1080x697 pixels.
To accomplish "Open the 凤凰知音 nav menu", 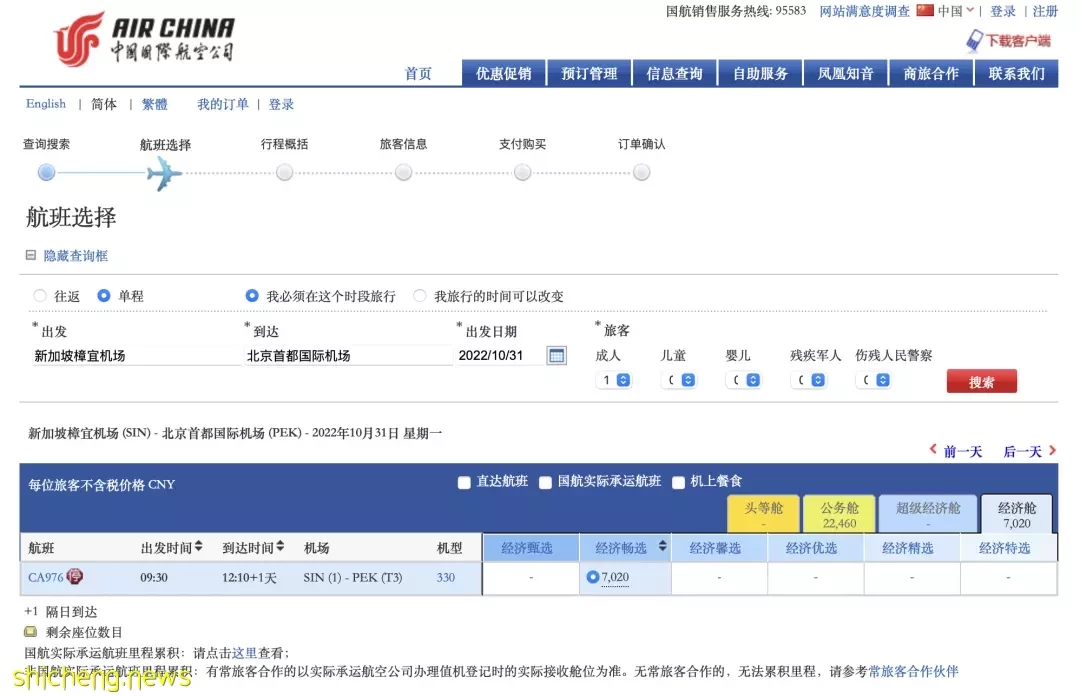I will click(845, 73).
